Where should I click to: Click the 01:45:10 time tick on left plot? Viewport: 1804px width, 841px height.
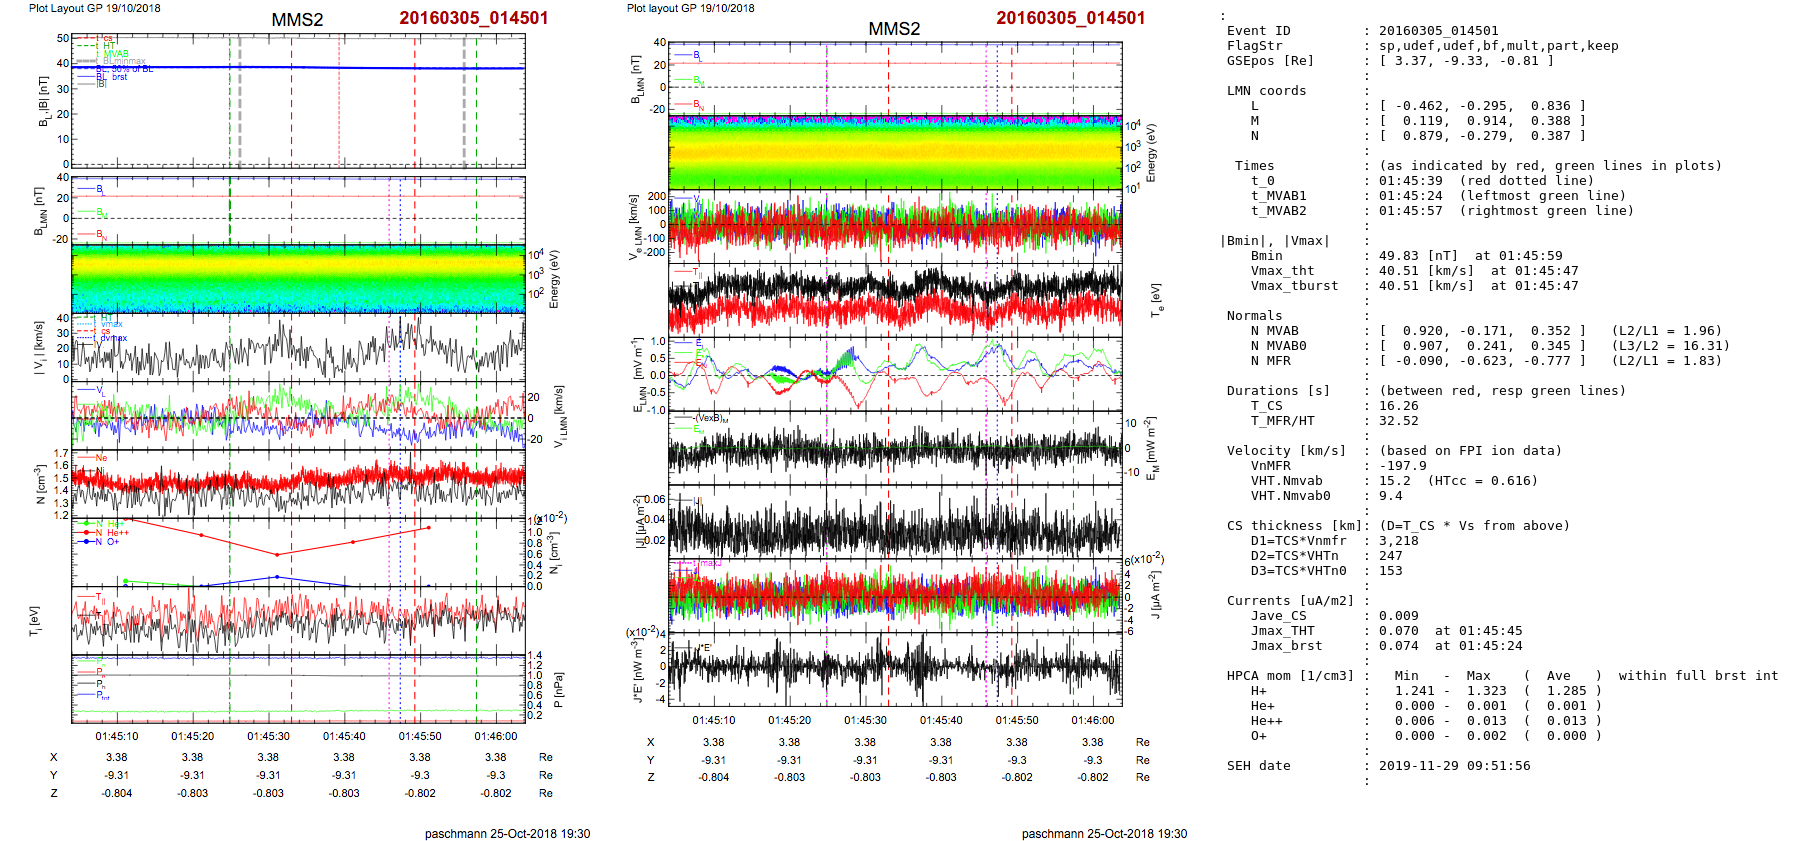pos(117,736)
